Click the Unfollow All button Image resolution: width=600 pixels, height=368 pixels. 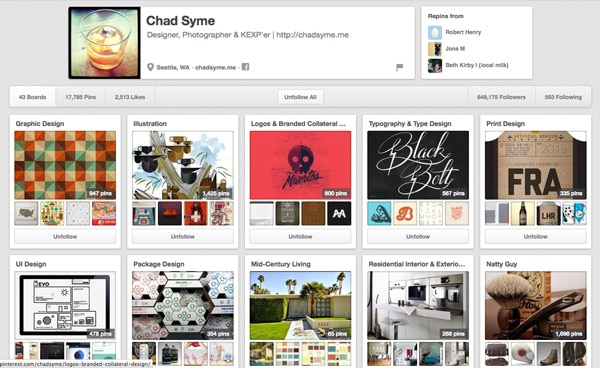click(x=300, y=97)
